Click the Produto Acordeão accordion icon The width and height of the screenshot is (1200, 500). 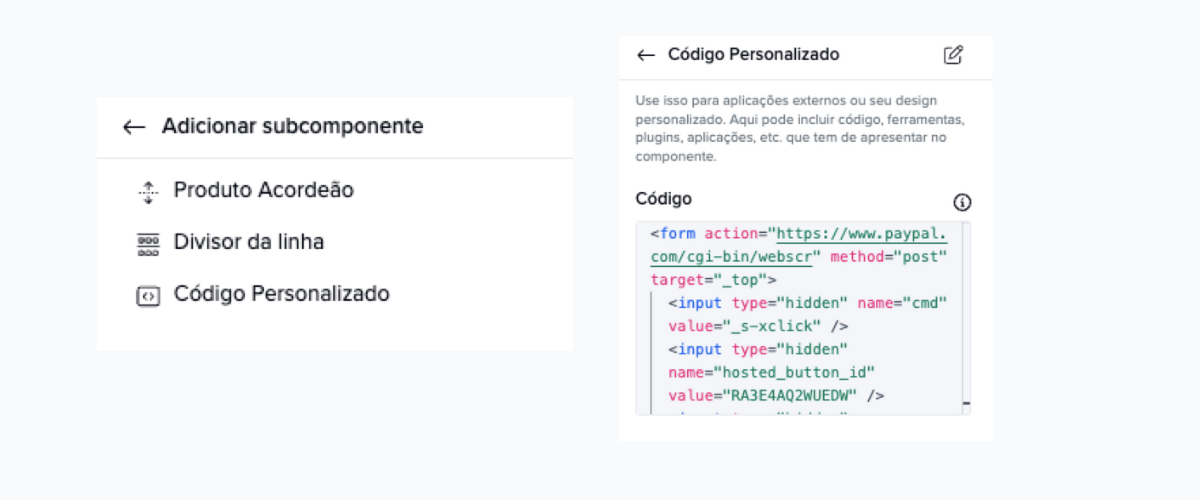click(x=148, y=192)
